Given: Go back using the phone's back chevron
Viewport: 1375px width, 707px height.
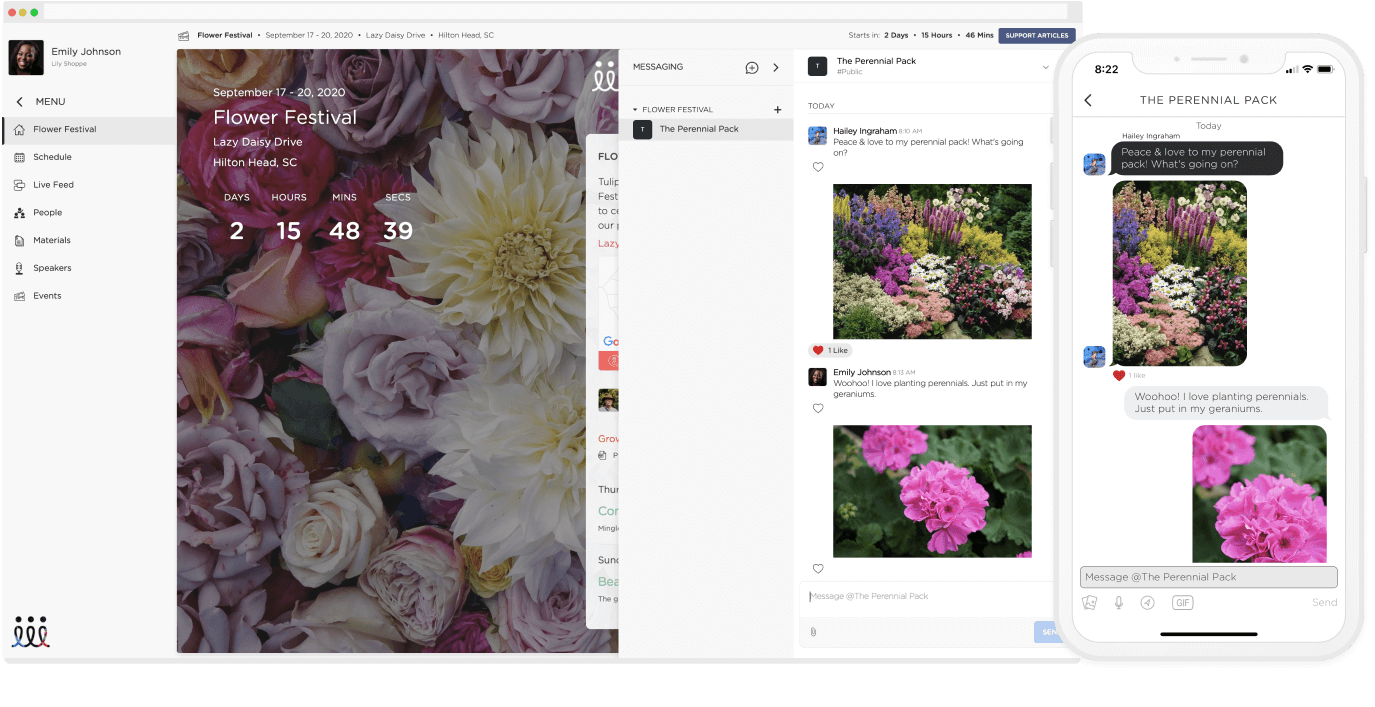Looking at the screenshot, I should 1088,100.
